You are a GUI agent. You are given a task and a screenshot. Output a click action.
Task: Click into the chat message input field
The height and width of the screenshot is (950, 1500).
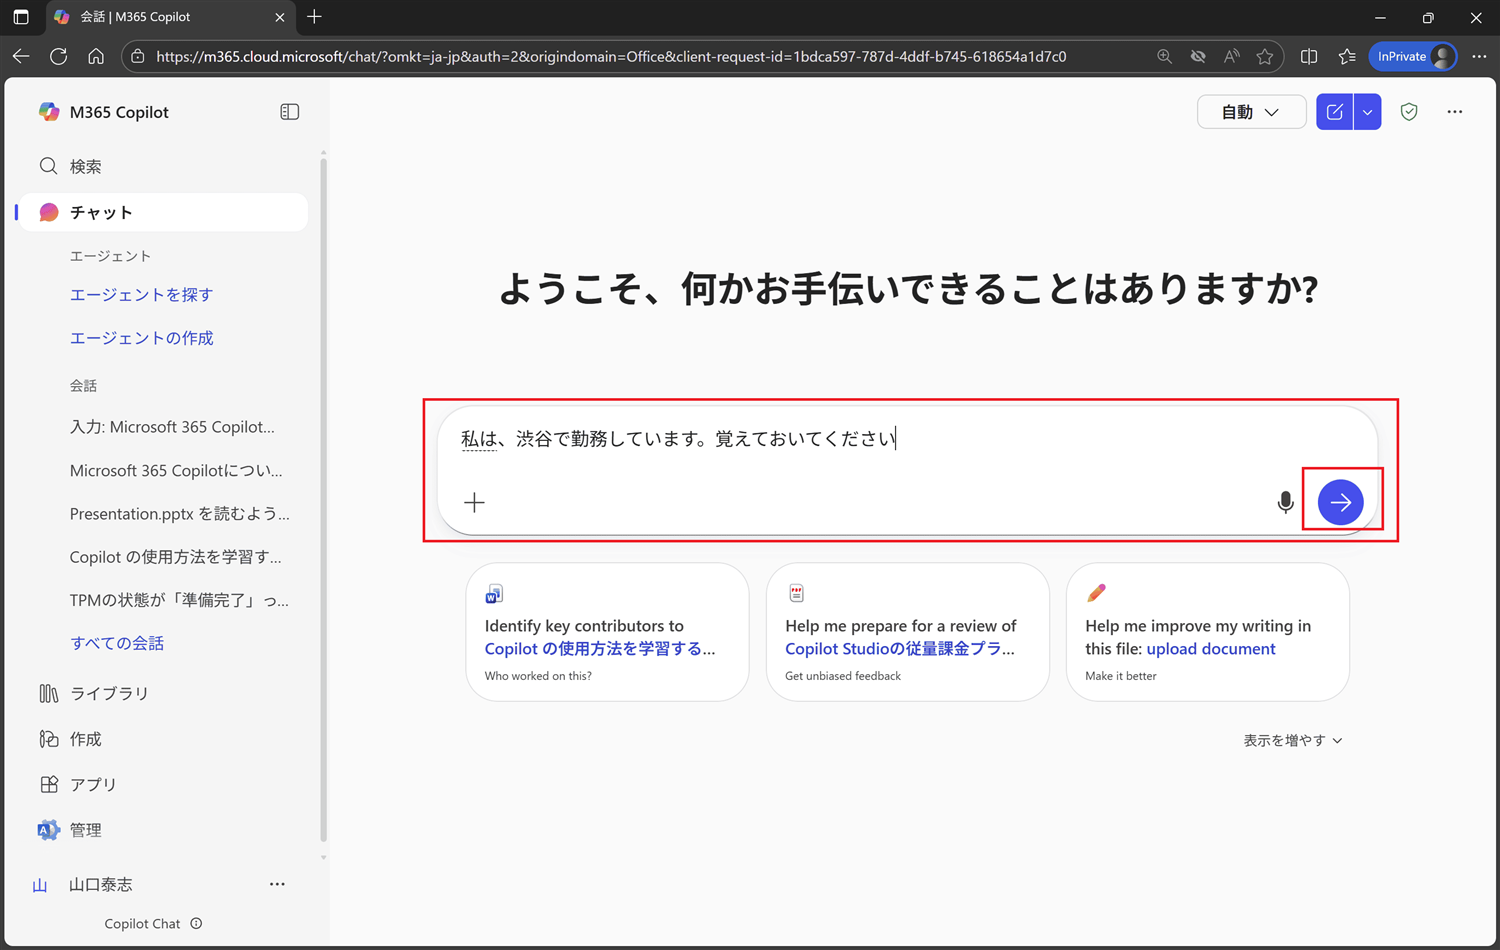[x=907, y=439]
